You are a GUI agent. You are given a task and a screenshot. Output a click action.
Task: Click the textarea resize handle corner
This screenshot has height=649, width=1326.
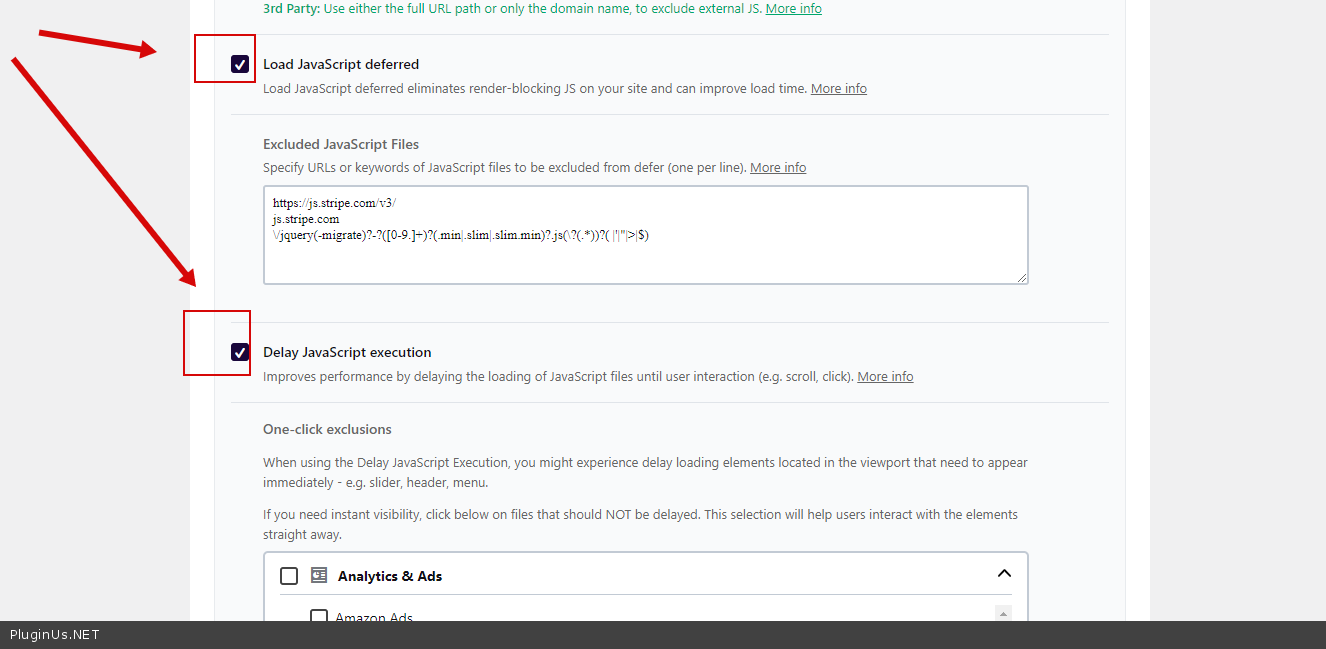coord(1021,277)
